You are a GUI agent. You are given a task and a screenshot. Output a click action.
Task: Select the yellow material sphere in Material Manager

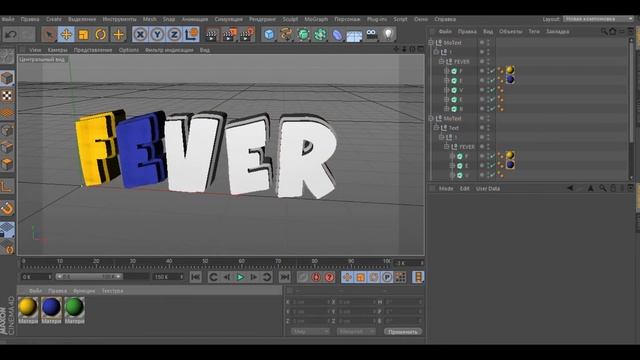(x=28, y=307)
